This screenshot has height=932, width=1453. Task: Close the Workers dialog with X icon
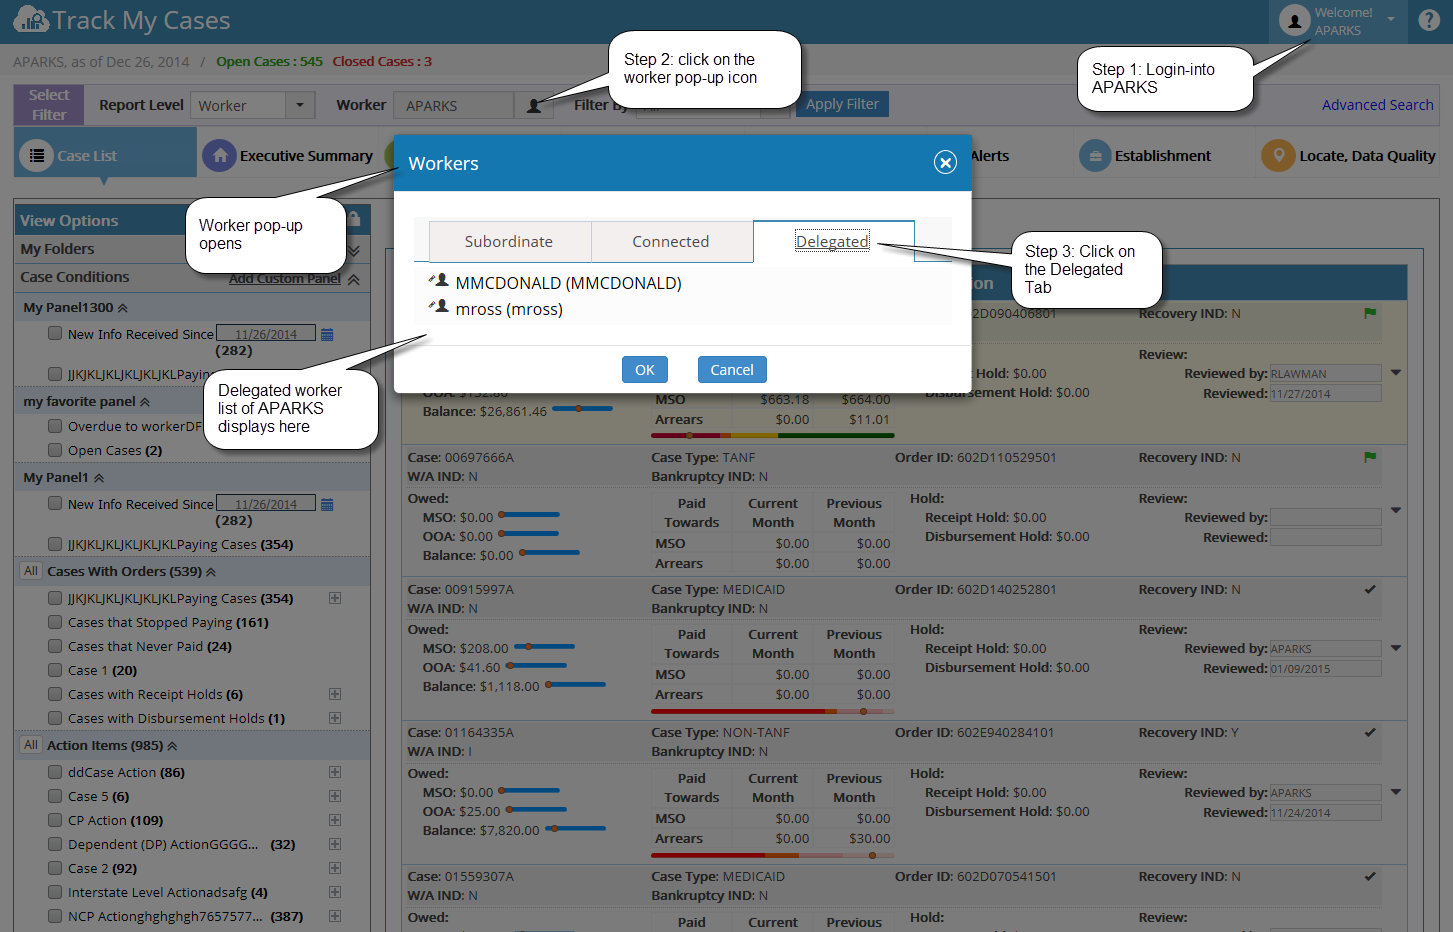945,163
